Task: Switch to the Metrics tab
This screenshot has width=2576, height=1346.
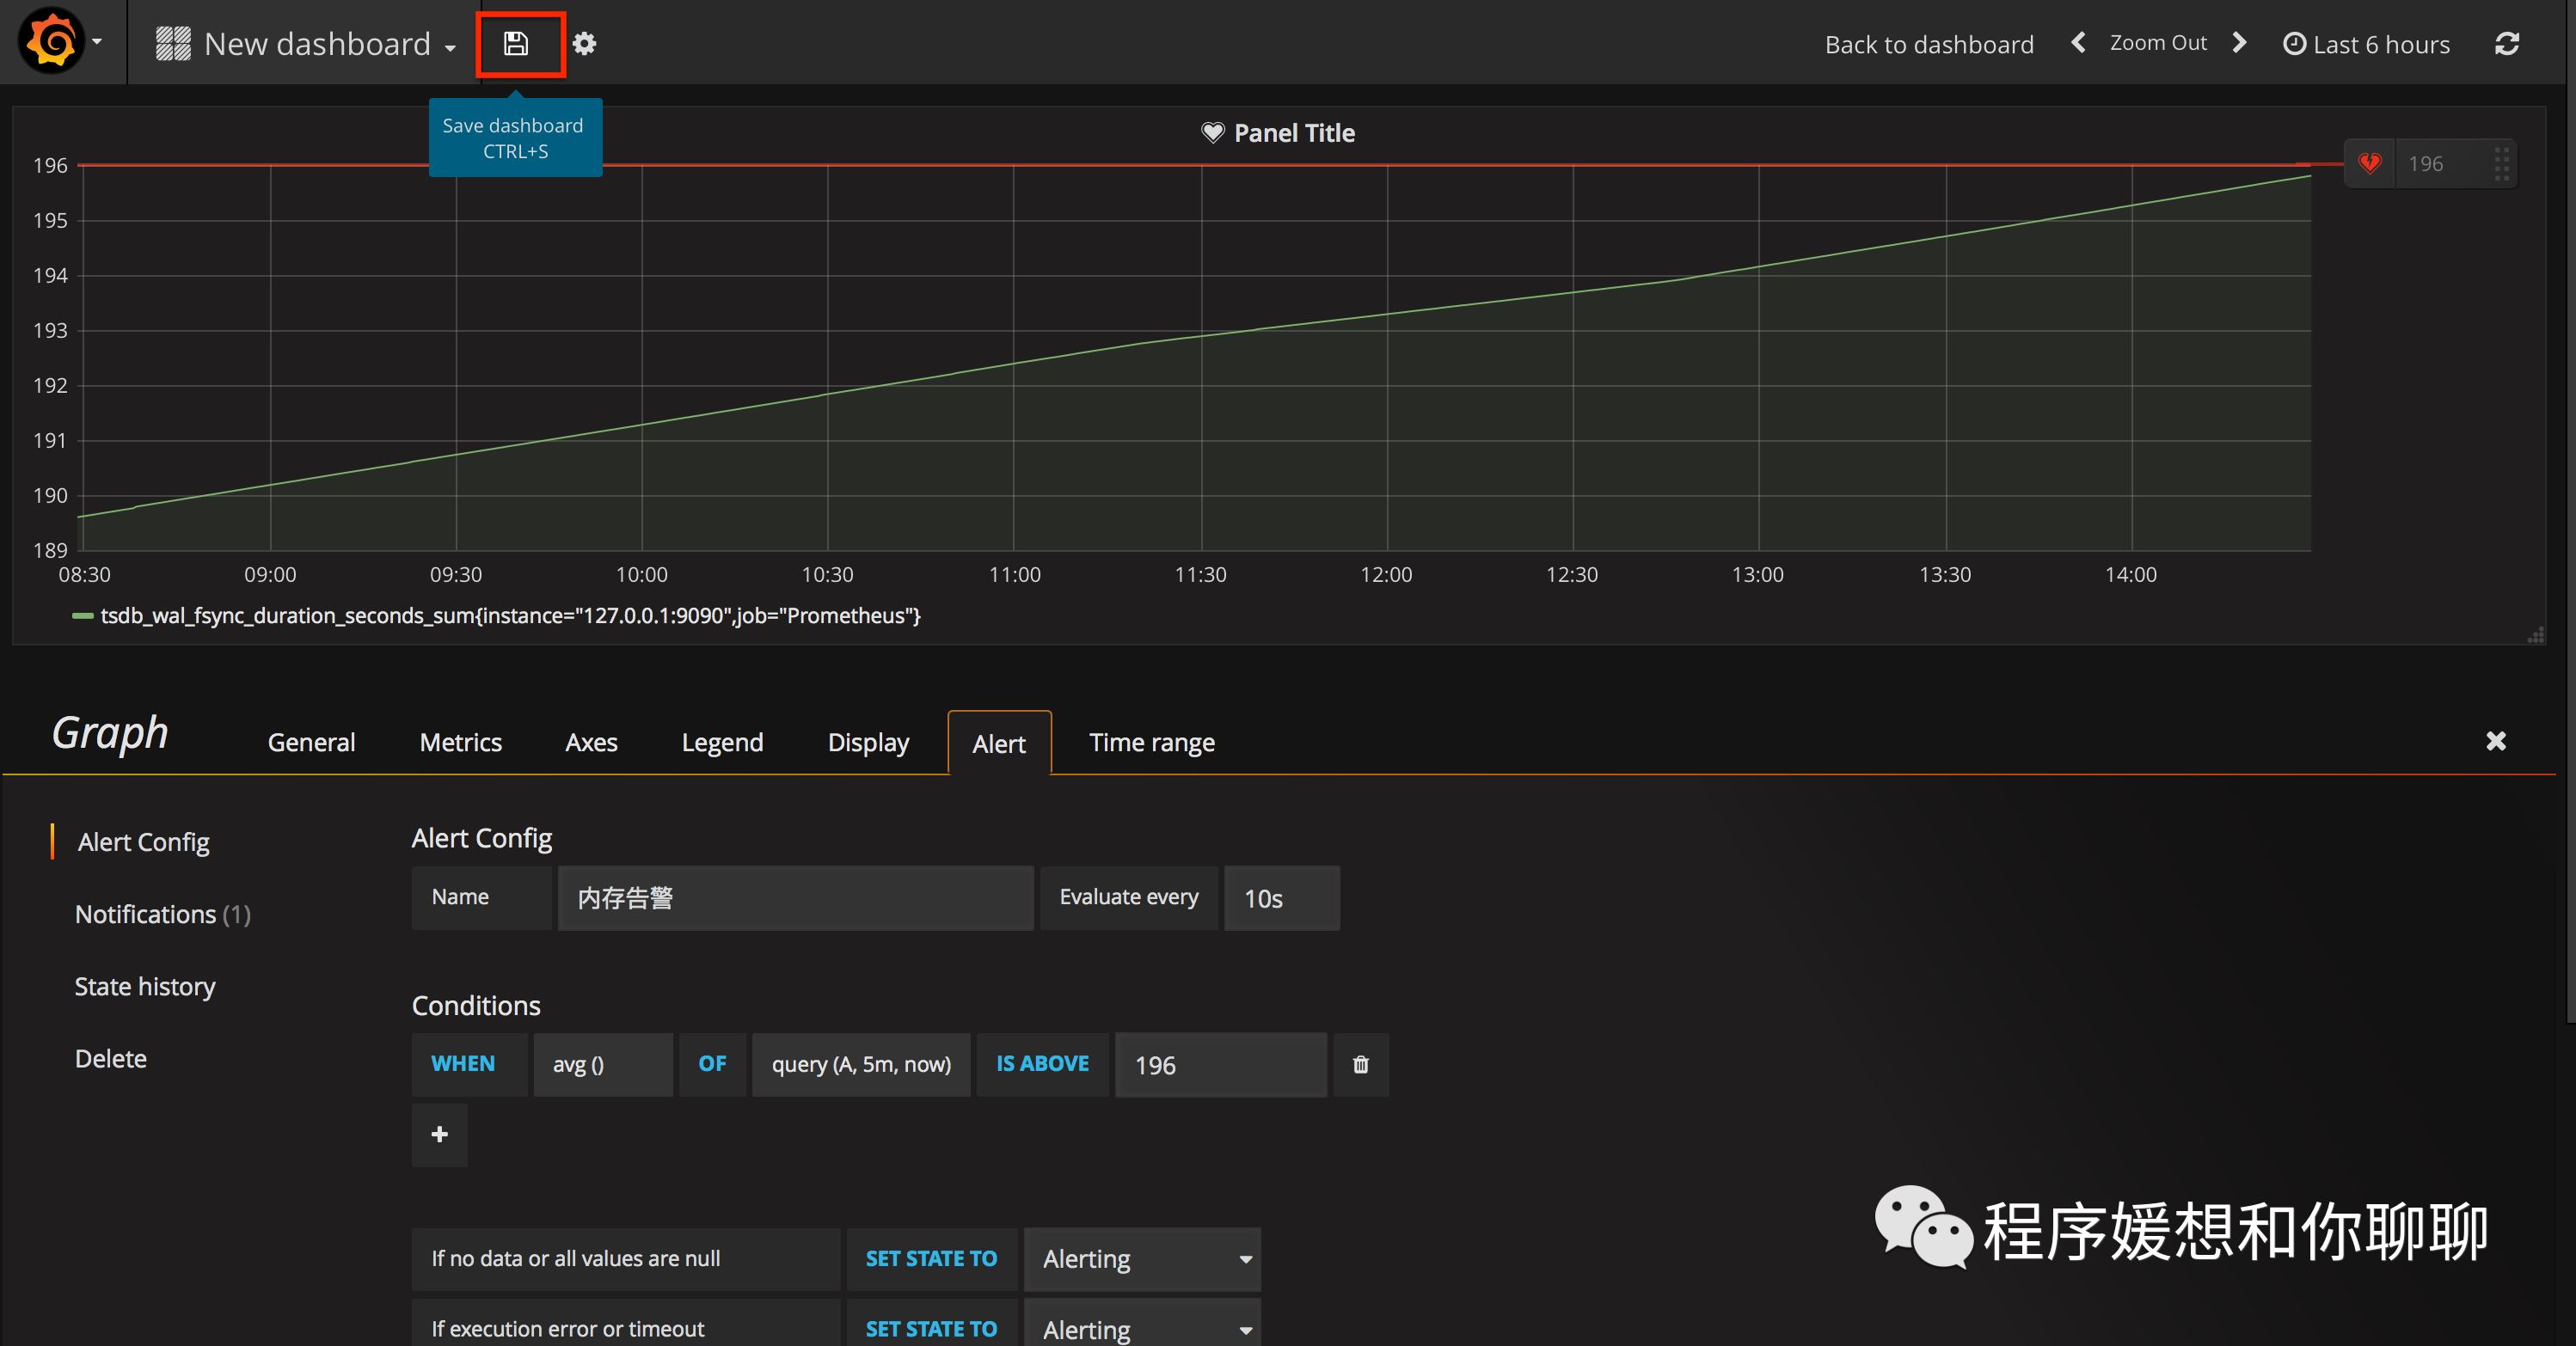Action: 460,742
